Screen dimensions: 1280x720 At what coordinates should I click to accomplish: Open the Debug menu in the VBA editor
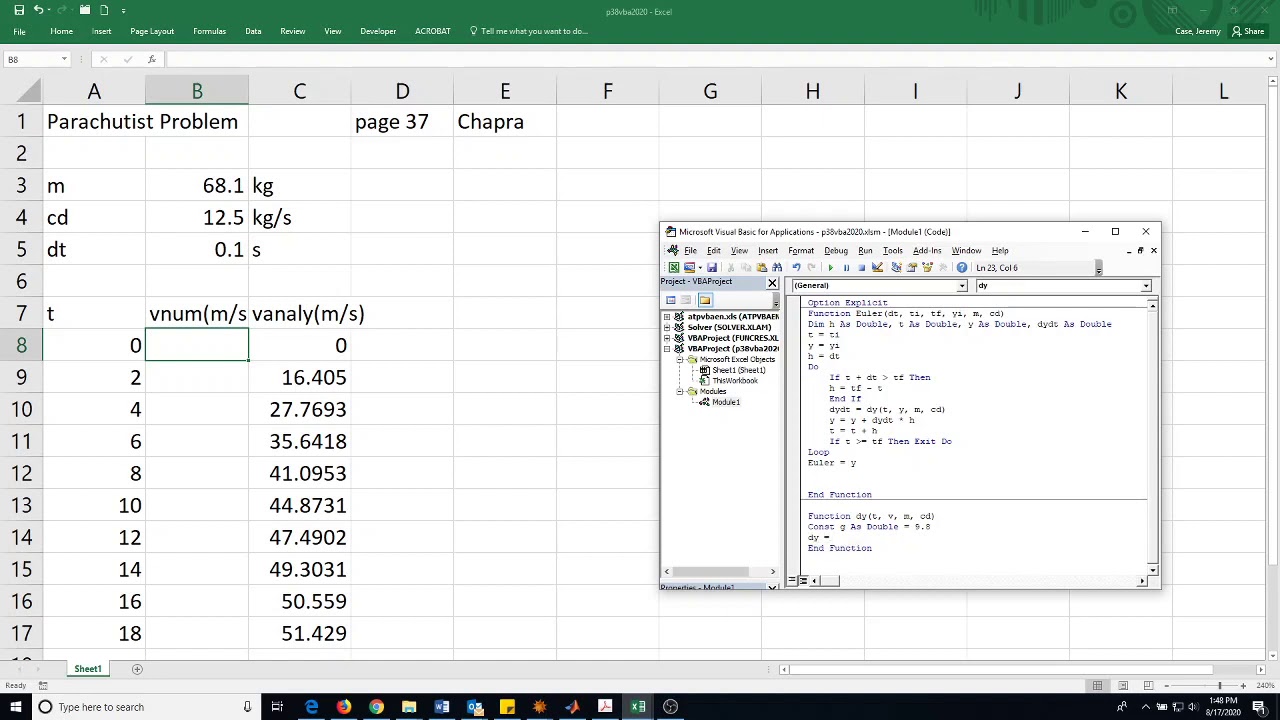point(836,251)
